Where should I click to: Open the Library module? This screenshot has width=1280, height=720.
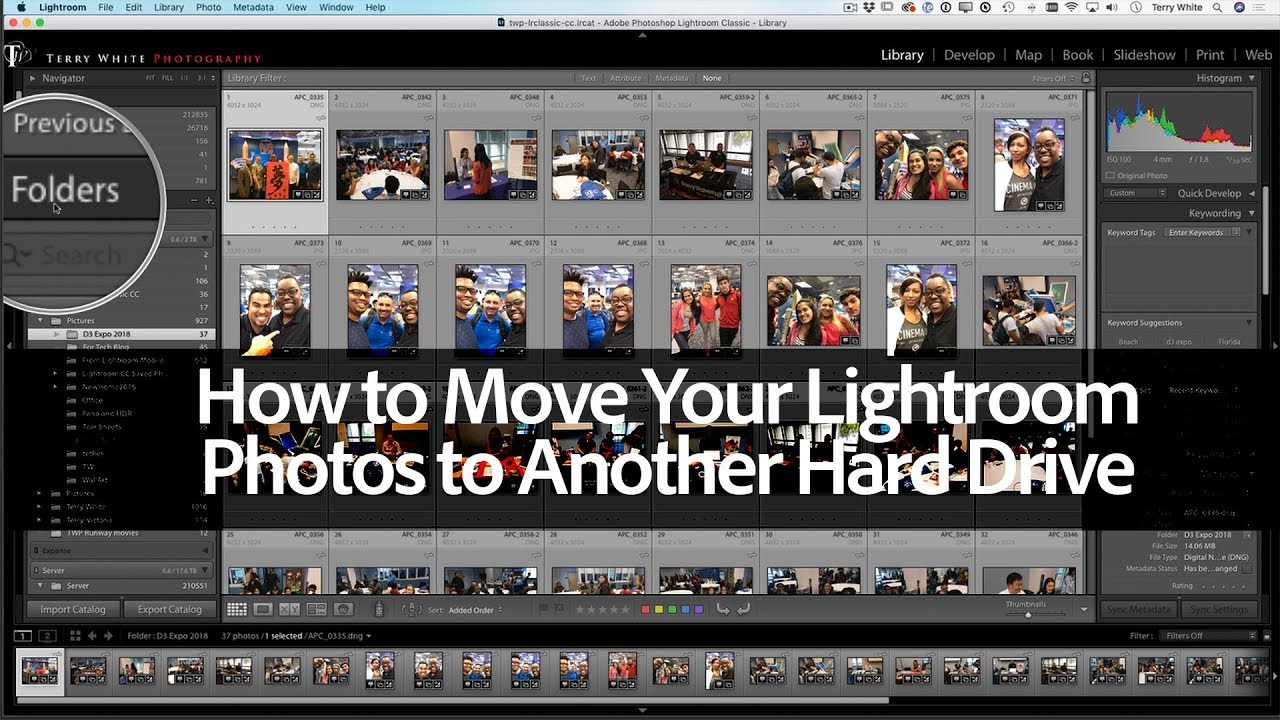tap(902, 55)
